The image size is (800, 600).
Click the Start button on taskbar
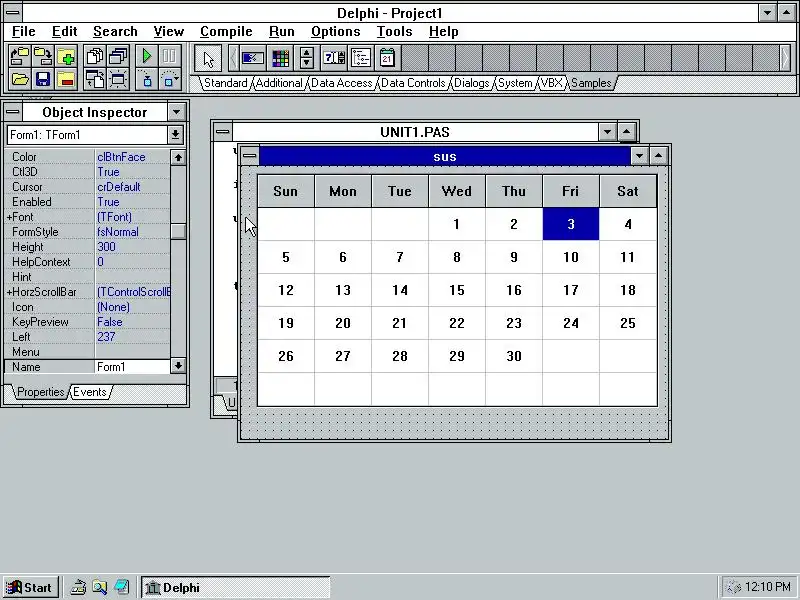30,587
